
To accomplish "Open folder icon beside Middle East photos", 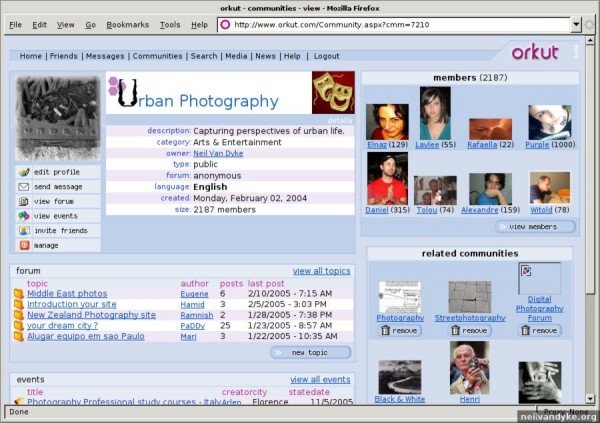I will (18, 294).
